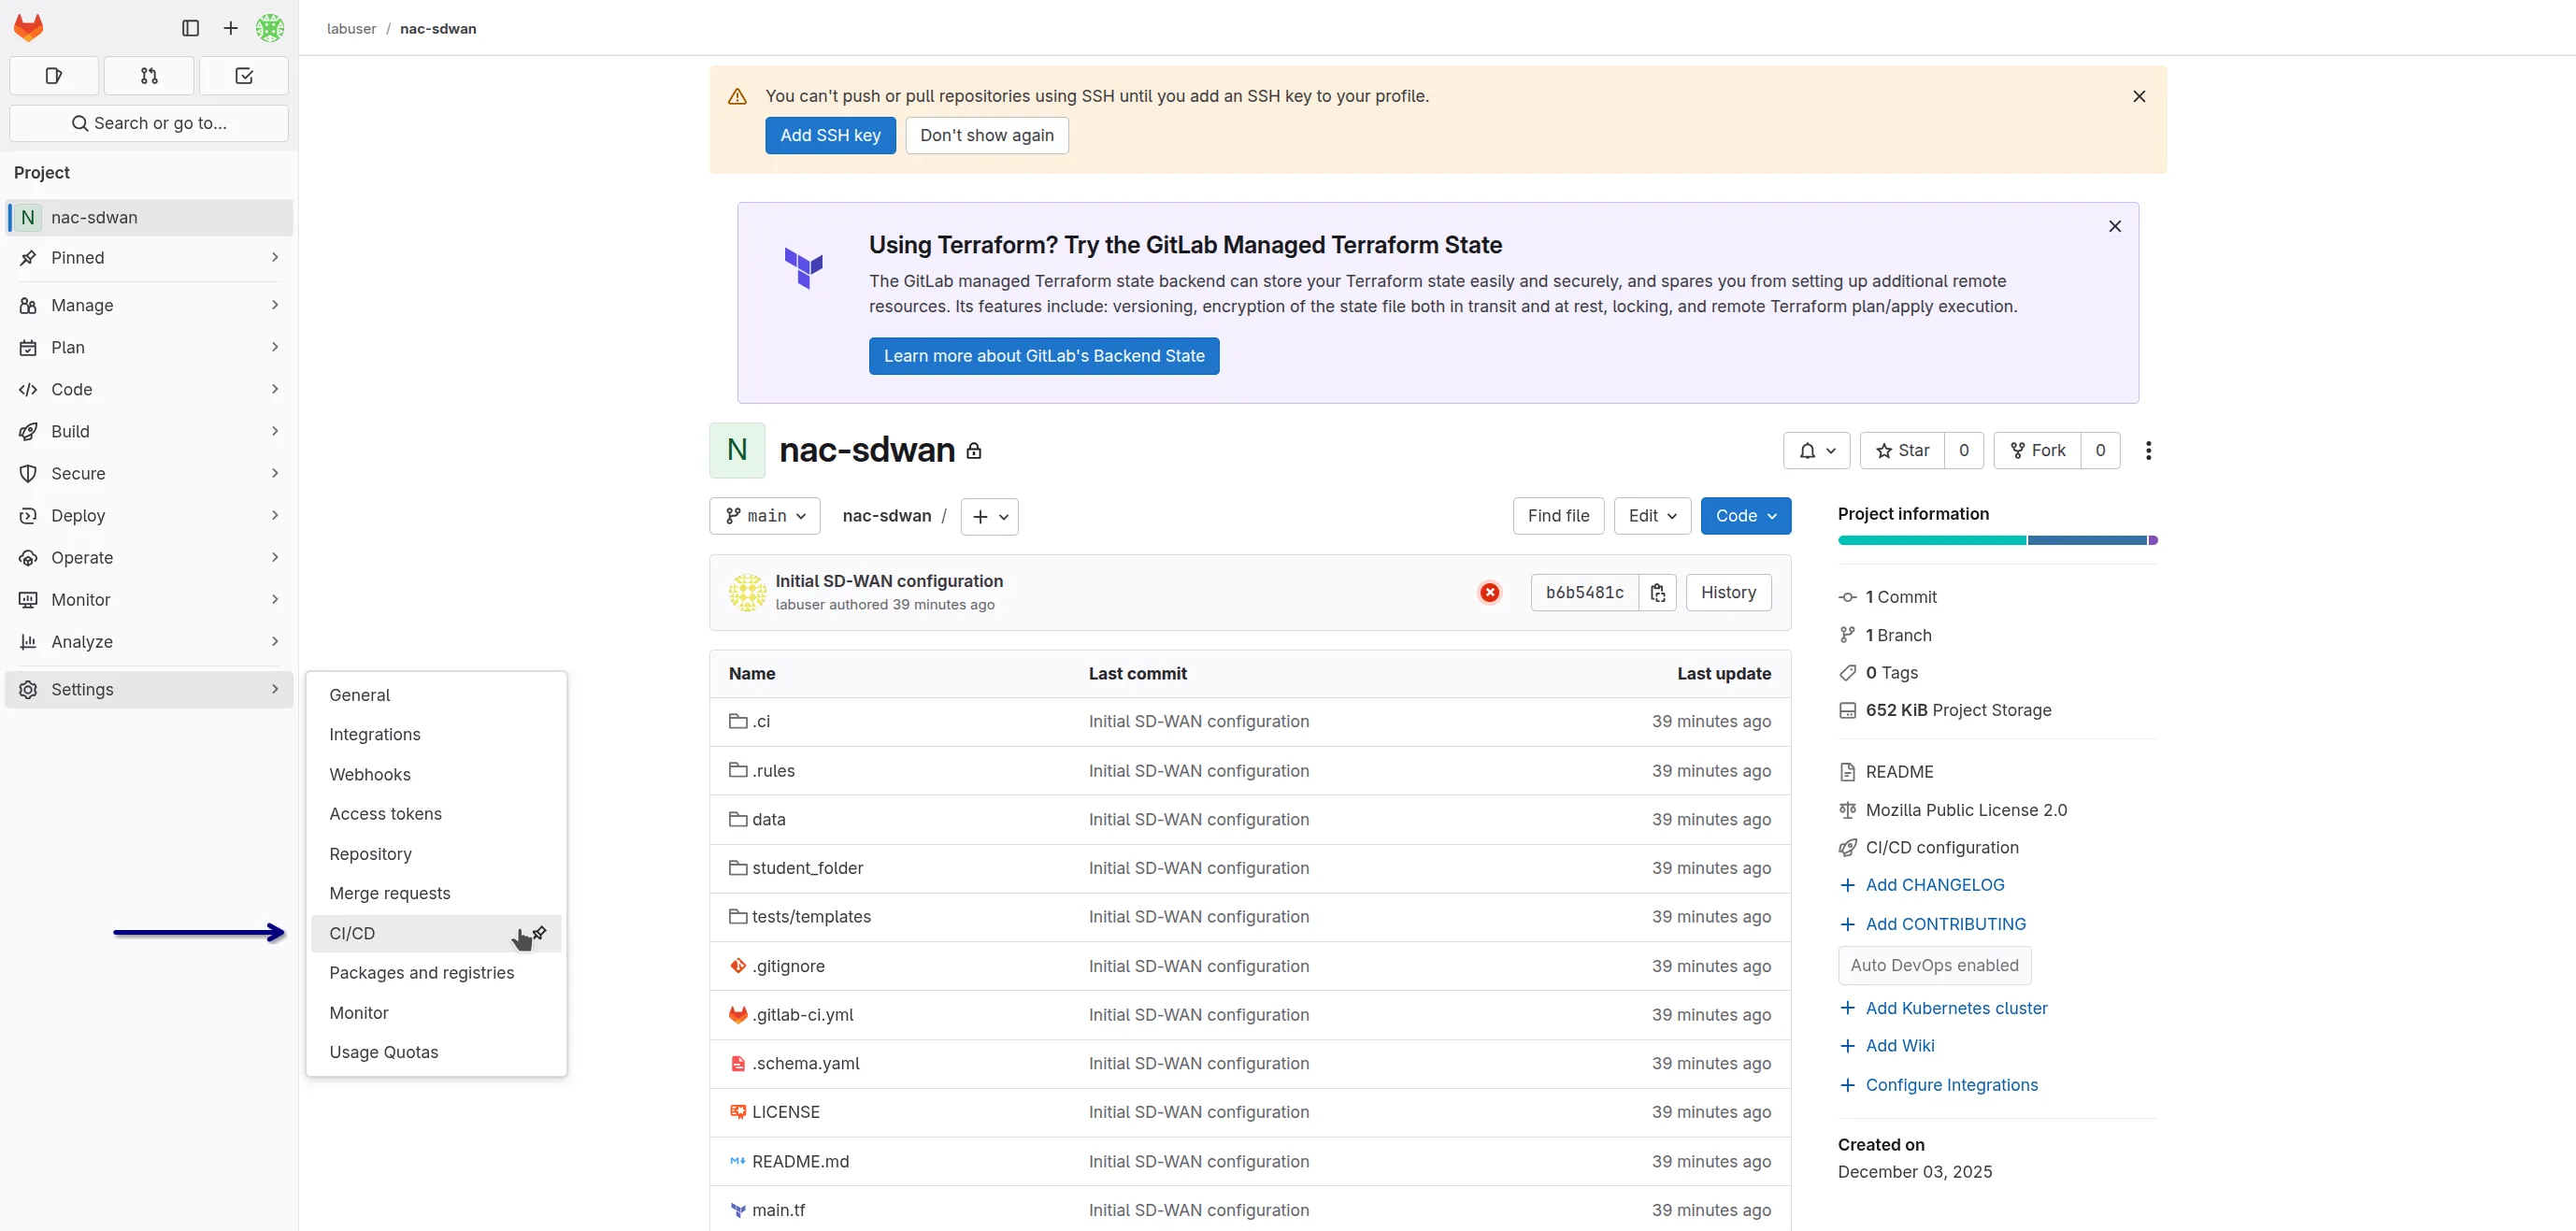Click the GitLab logo in the top corner
The width and height of the screenshot is (2576, 1231).
point(29,27)
